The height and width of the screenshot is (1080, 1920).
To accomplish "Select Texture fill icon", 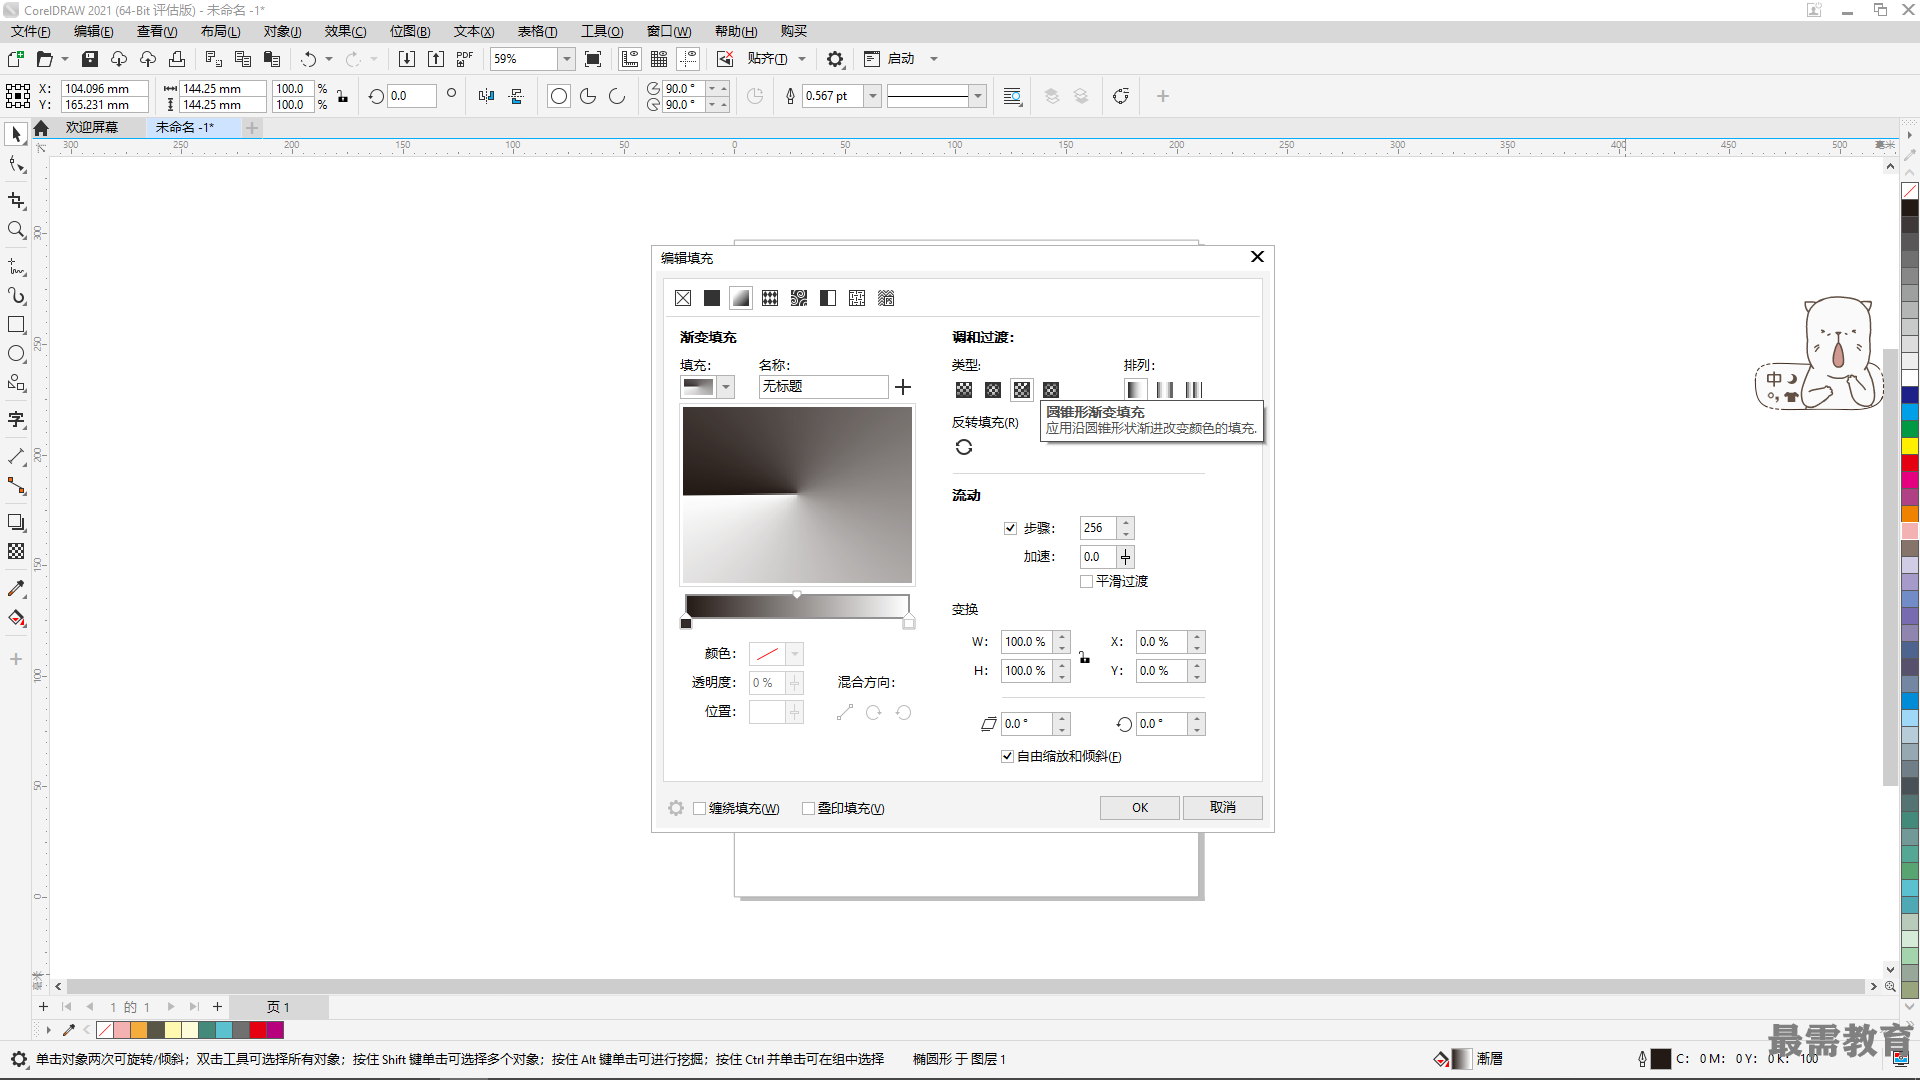I will click(857, 298).
